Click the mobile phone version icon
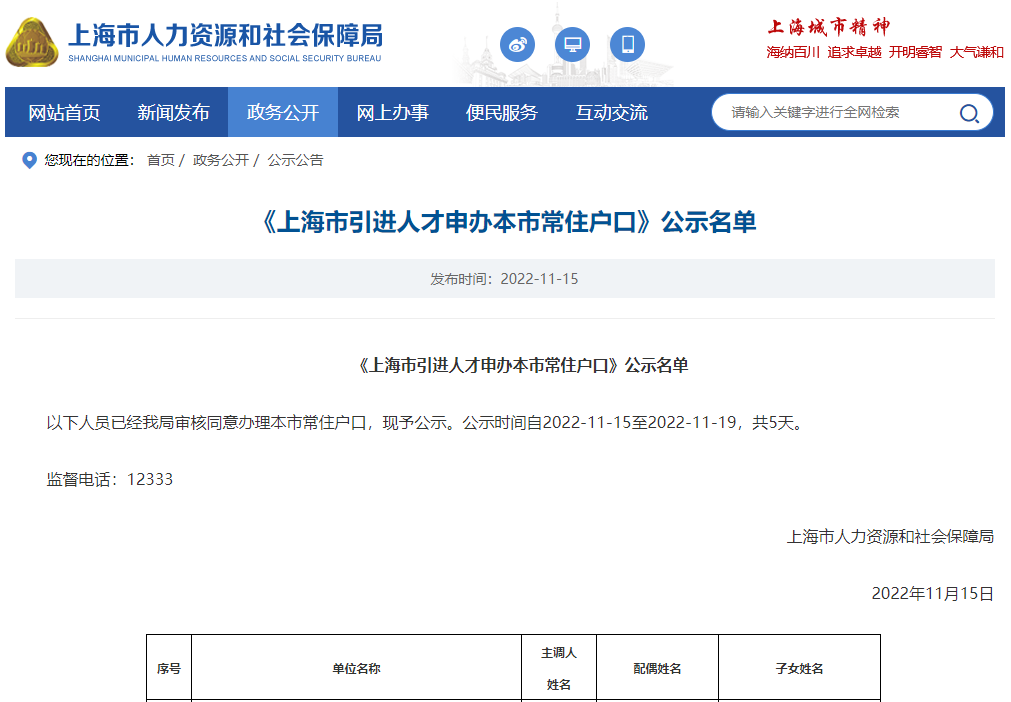The height and width of the screenshot is (702, 1011). point(627,44)
